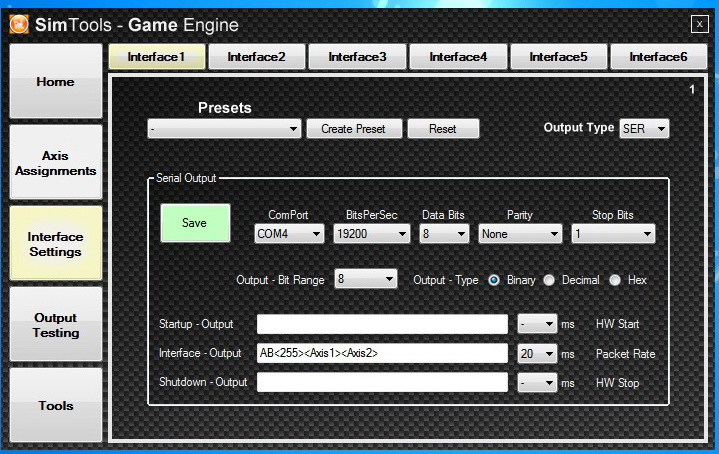Viewport: 719px width, 454px height.
Task: Open the ComPort COM4 dropdown
Action: (x=289, y=234)
